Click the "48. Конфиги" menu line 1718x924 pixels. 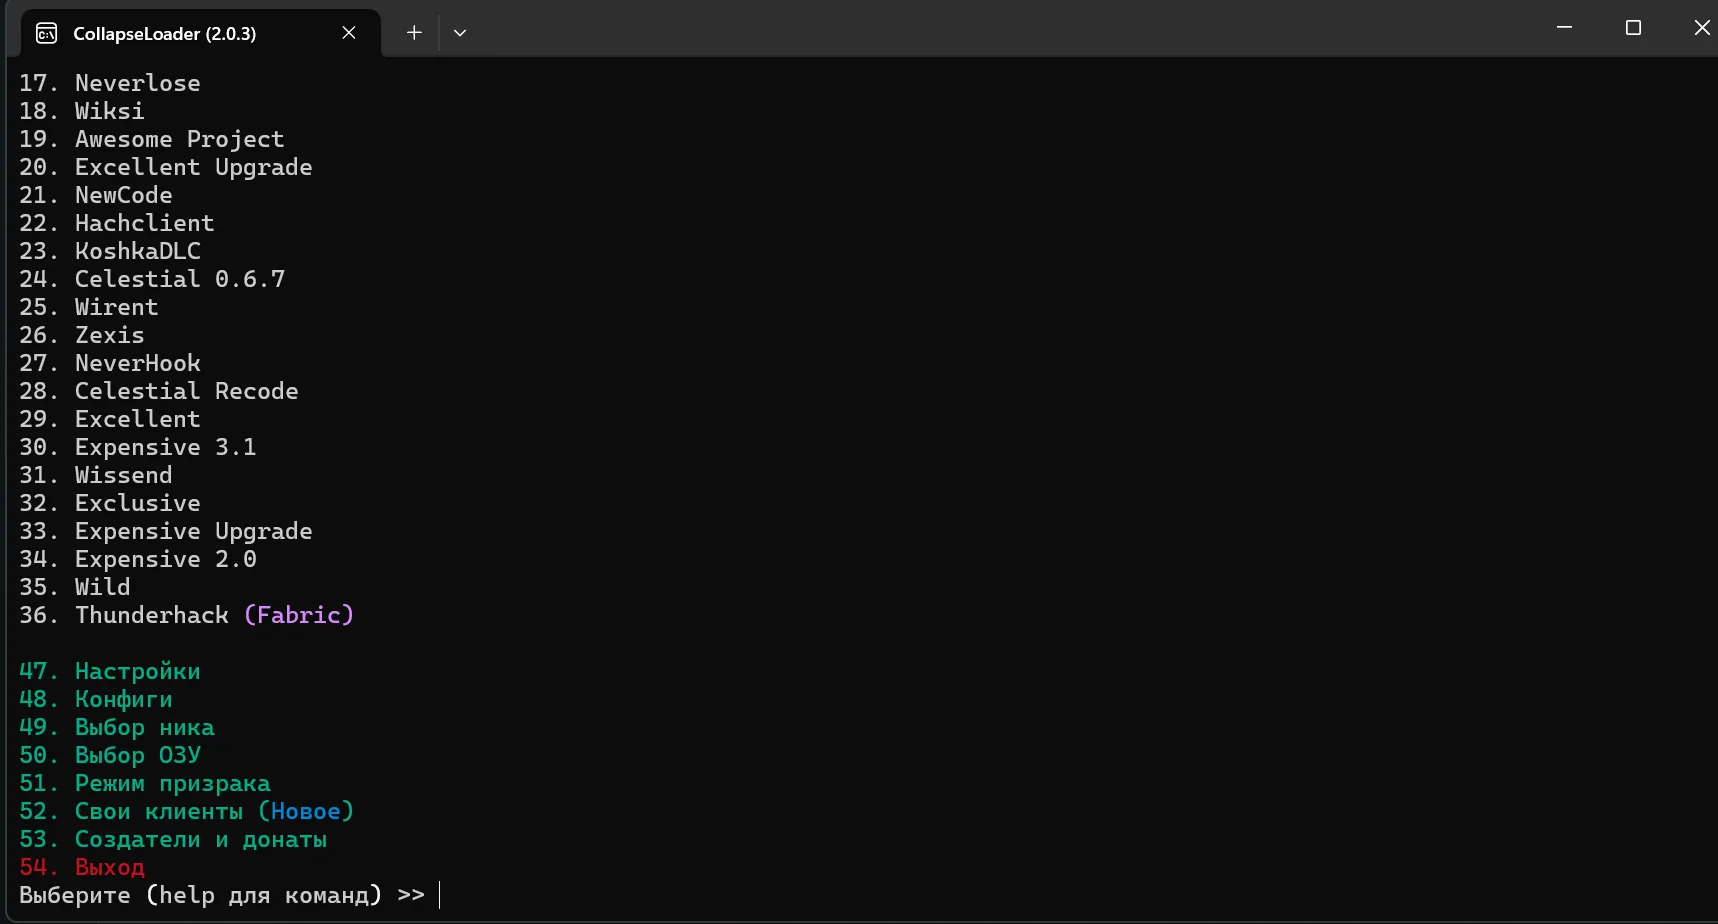pyautogui.click(x=96, y=699)
